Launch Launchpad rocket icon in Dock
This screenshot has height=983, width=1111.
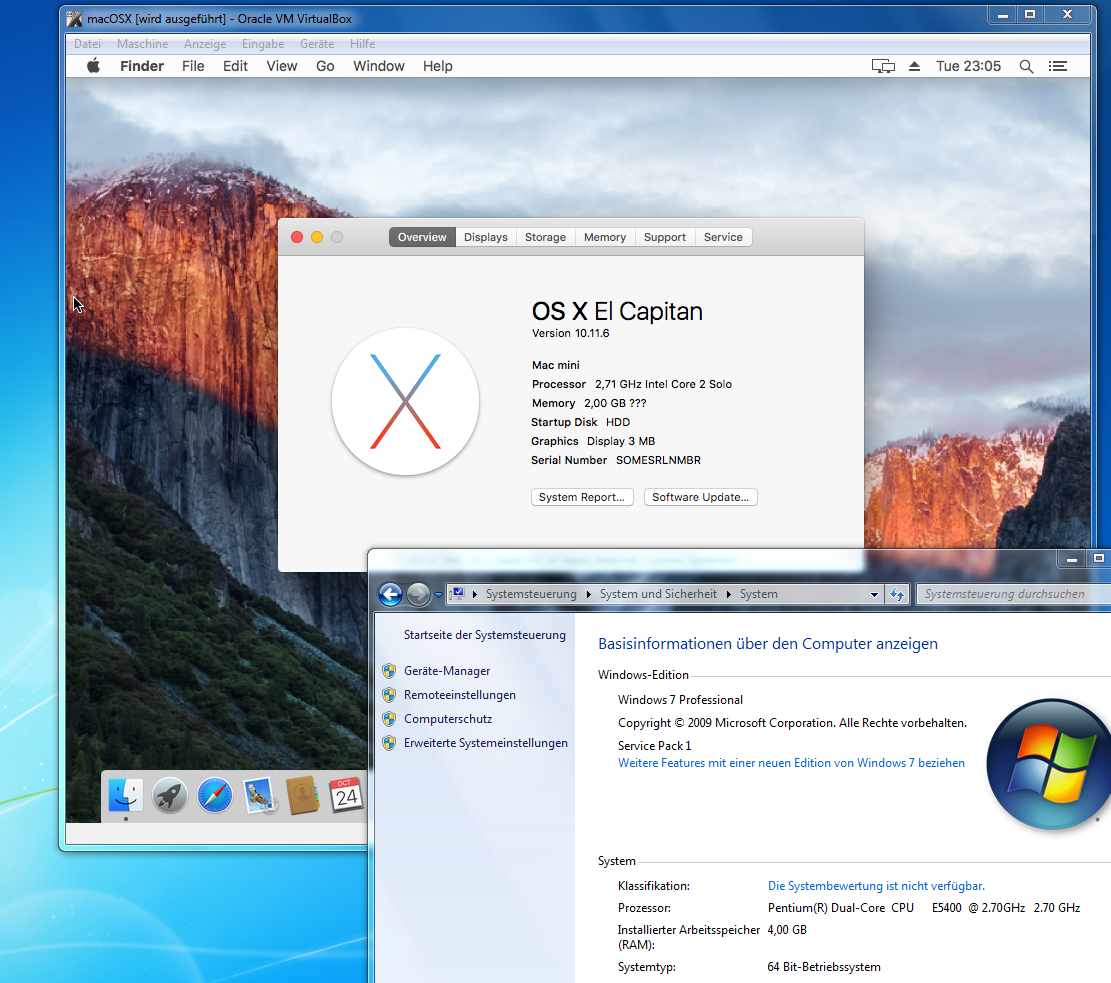(x=170, y=796)
